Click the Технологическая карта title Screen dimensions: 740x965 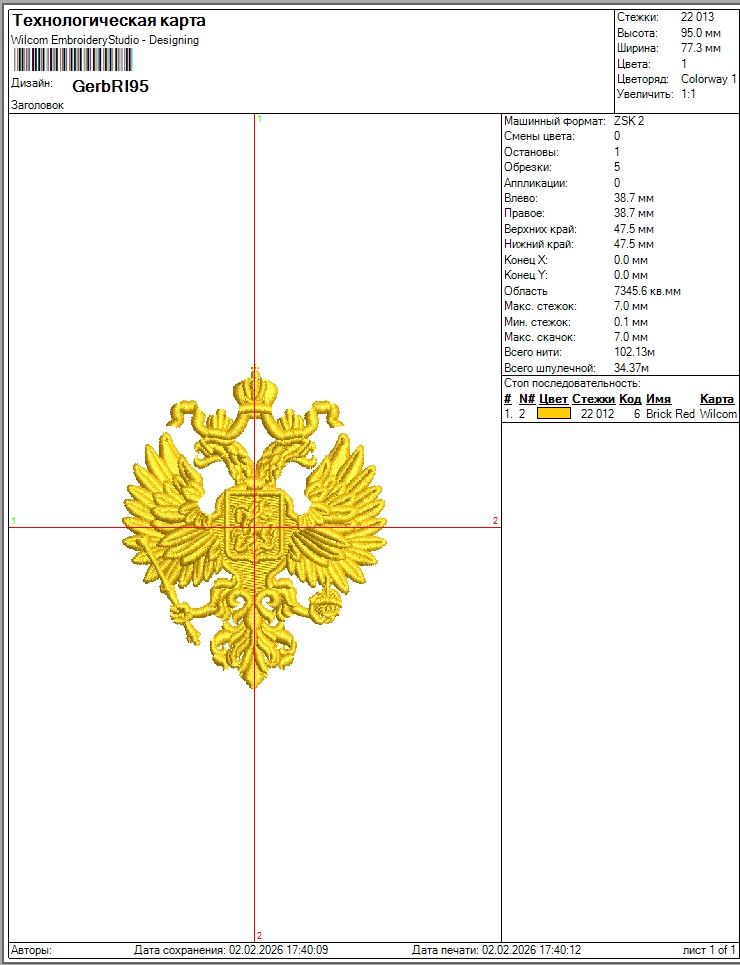click(108, 21)
